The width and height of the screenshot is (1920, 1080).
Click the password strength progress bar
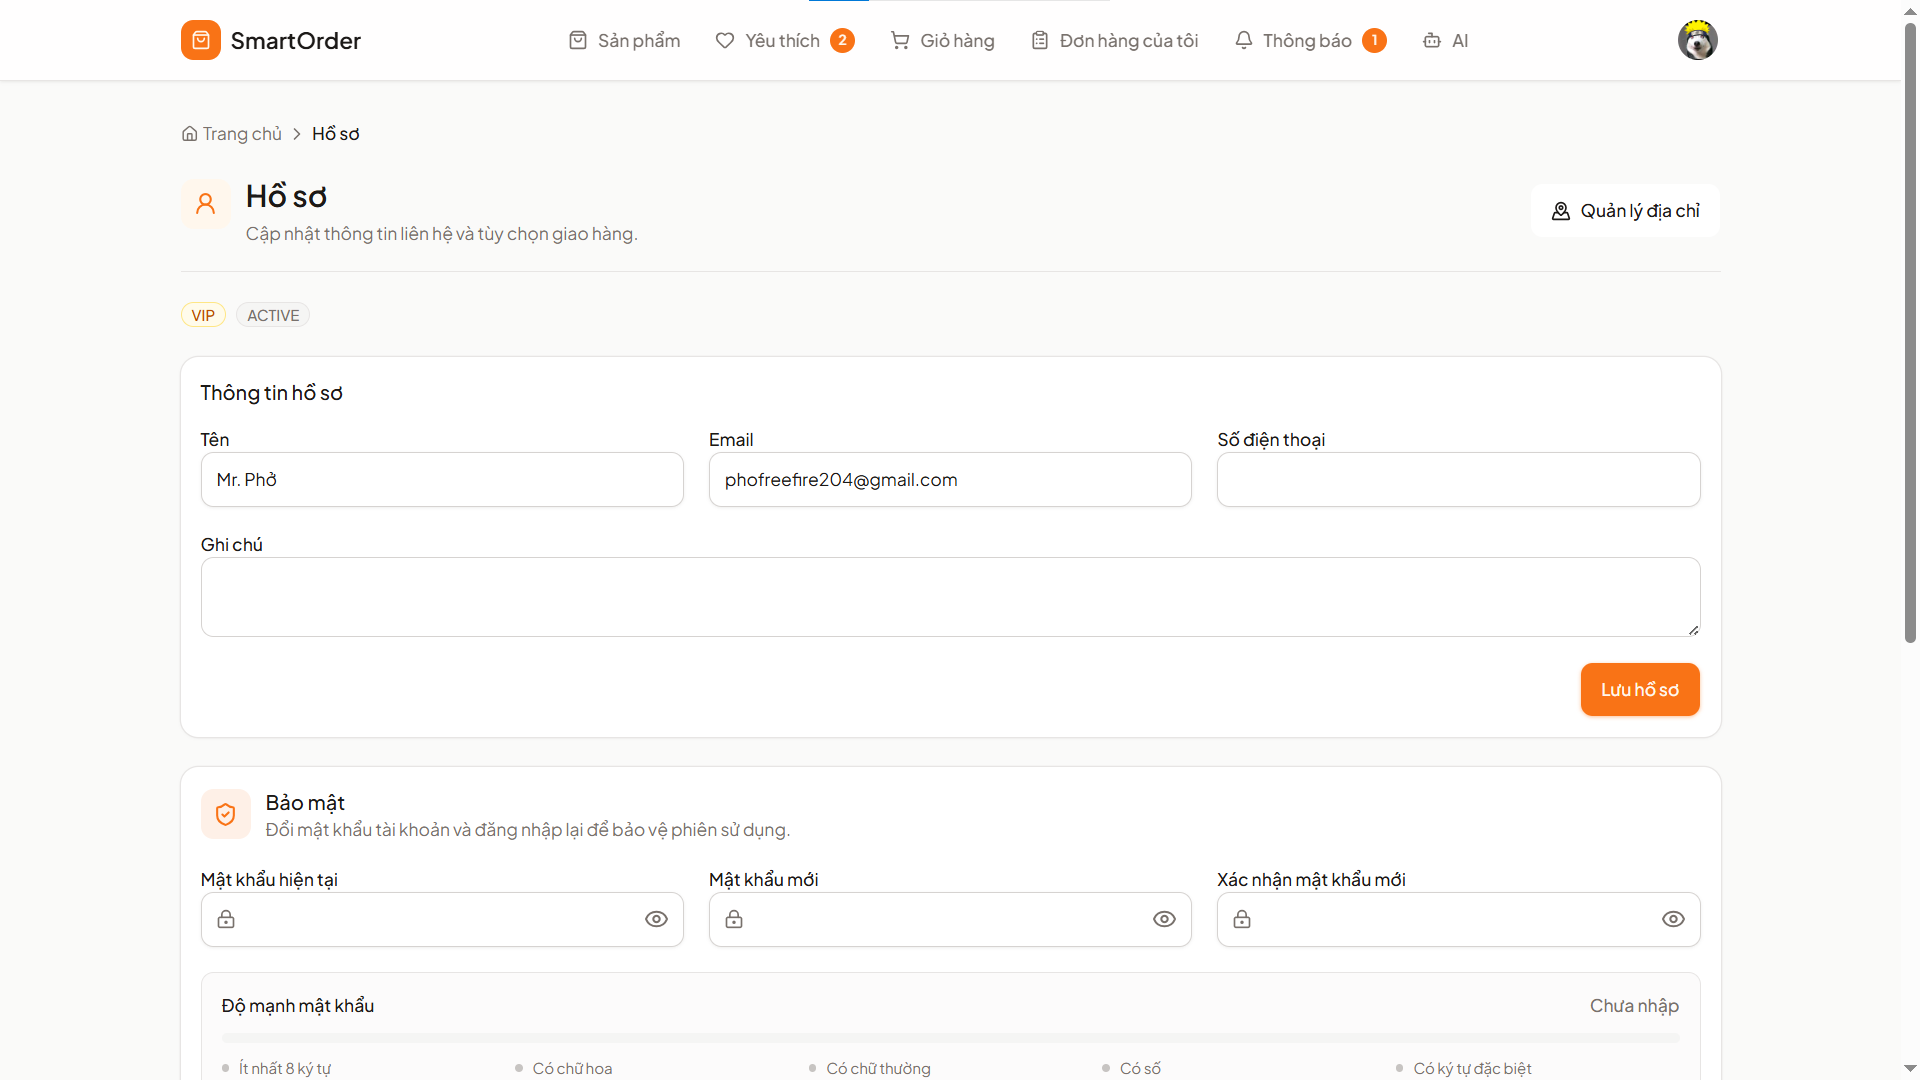click(950, 1038)
